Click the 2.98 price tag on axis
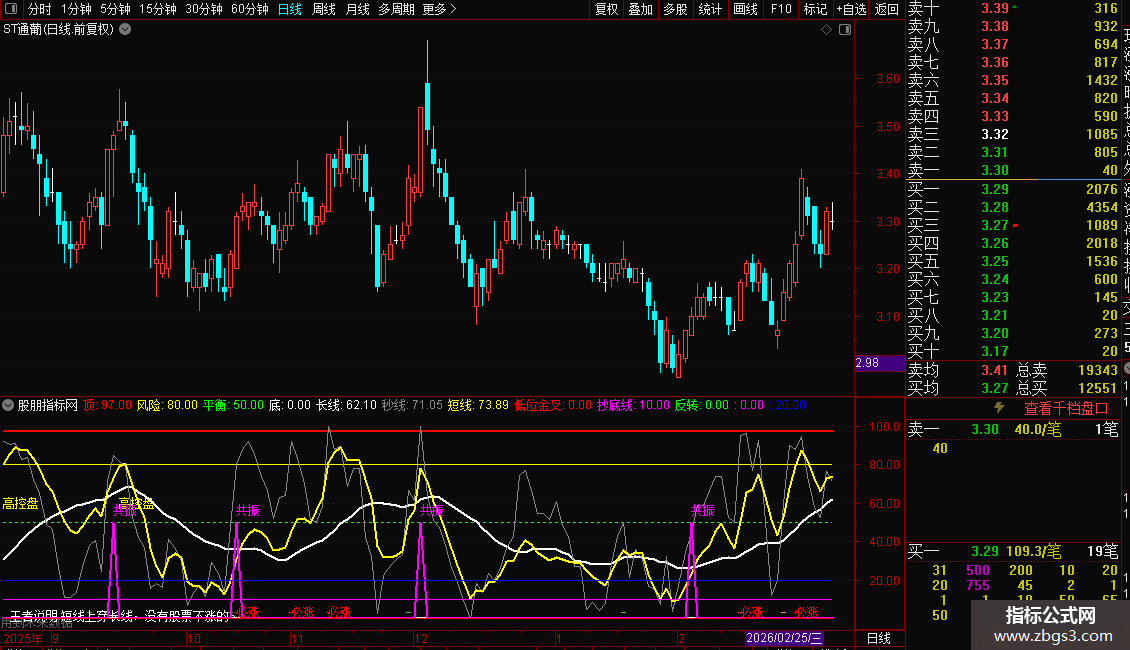The image size is (1130, 650). coord(867,363)
